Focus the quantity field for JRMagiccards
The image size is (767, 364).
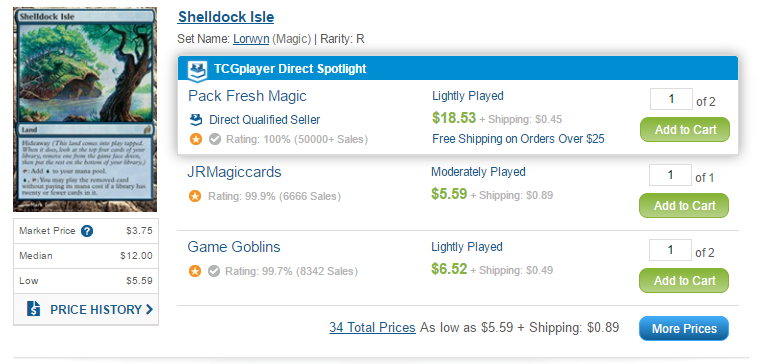670,175
